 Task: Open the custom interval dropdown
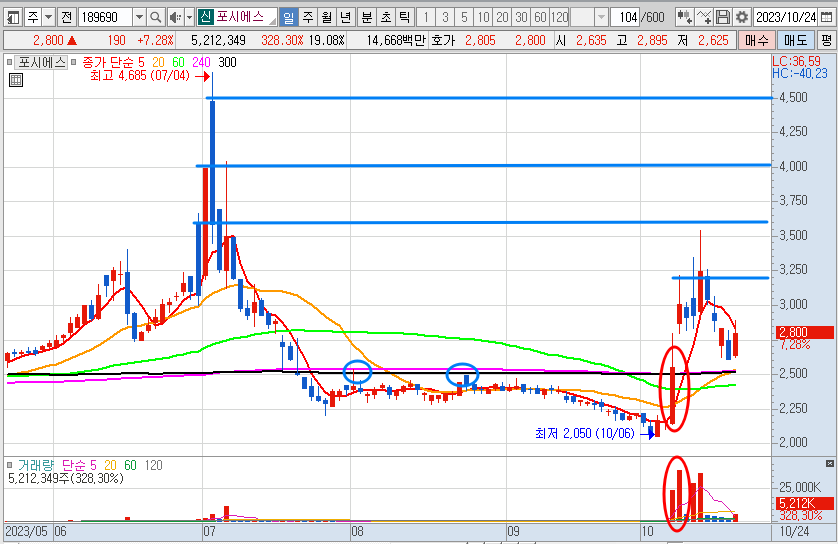click(601, 17)
